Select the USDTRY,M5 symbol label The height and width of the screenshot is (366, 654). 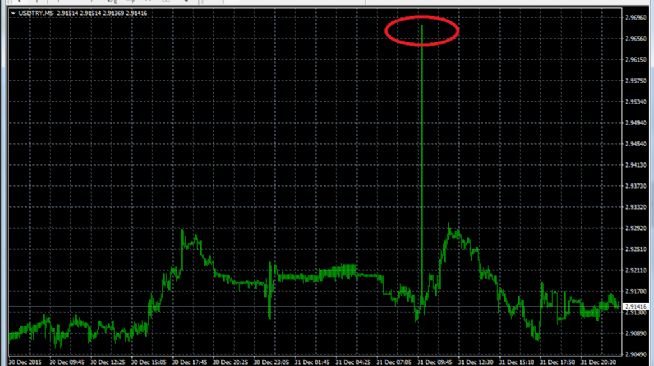pyautogui.click(x=36, y=13)
